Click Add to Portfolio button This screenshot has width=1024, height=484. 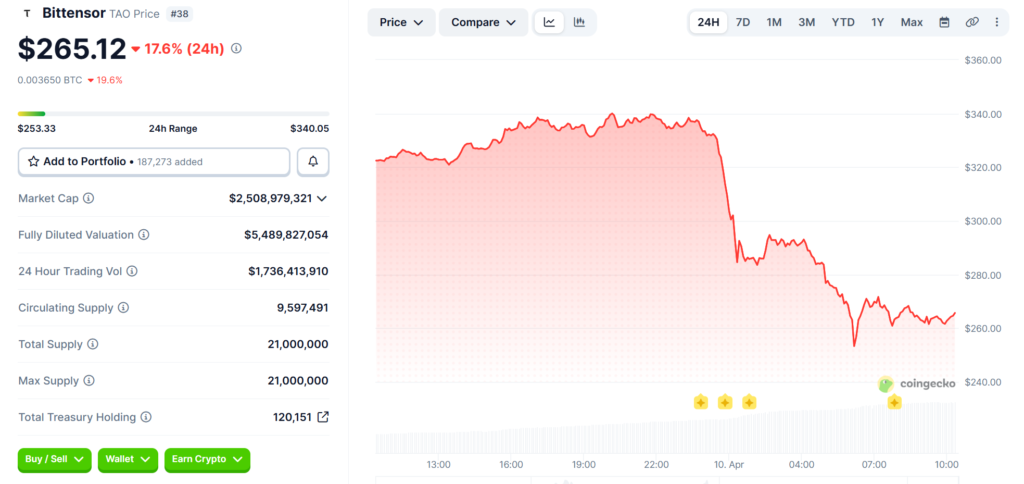(x=154, y=161)
